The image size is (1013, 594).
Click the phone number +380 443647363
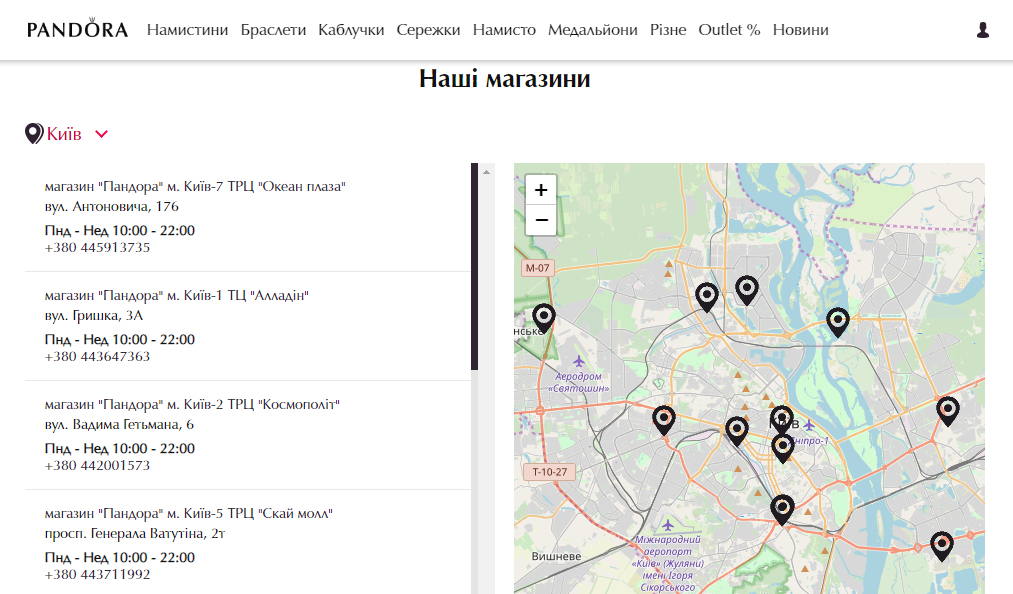pos(97,357)
